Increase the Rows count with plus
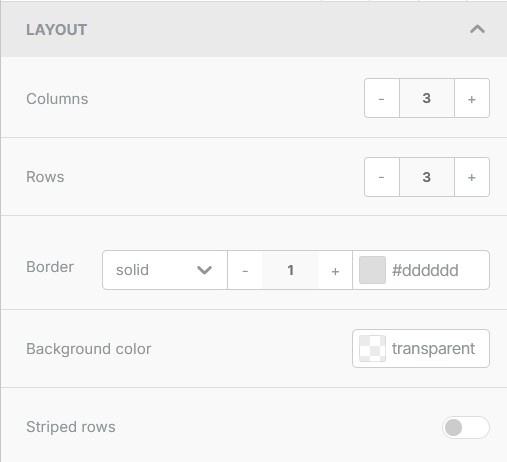The width and height of the screenshot is (507, 462). (x=472, y=177)
